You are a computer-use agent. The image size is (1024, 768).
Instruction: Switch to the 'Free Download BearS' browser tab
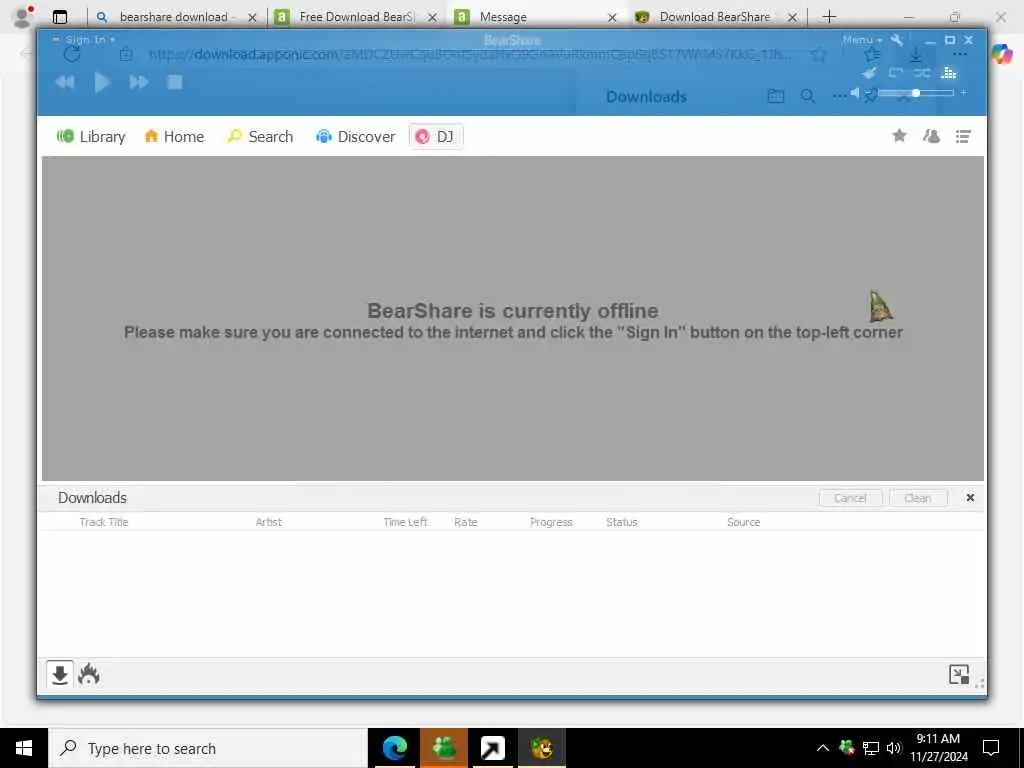356,17
